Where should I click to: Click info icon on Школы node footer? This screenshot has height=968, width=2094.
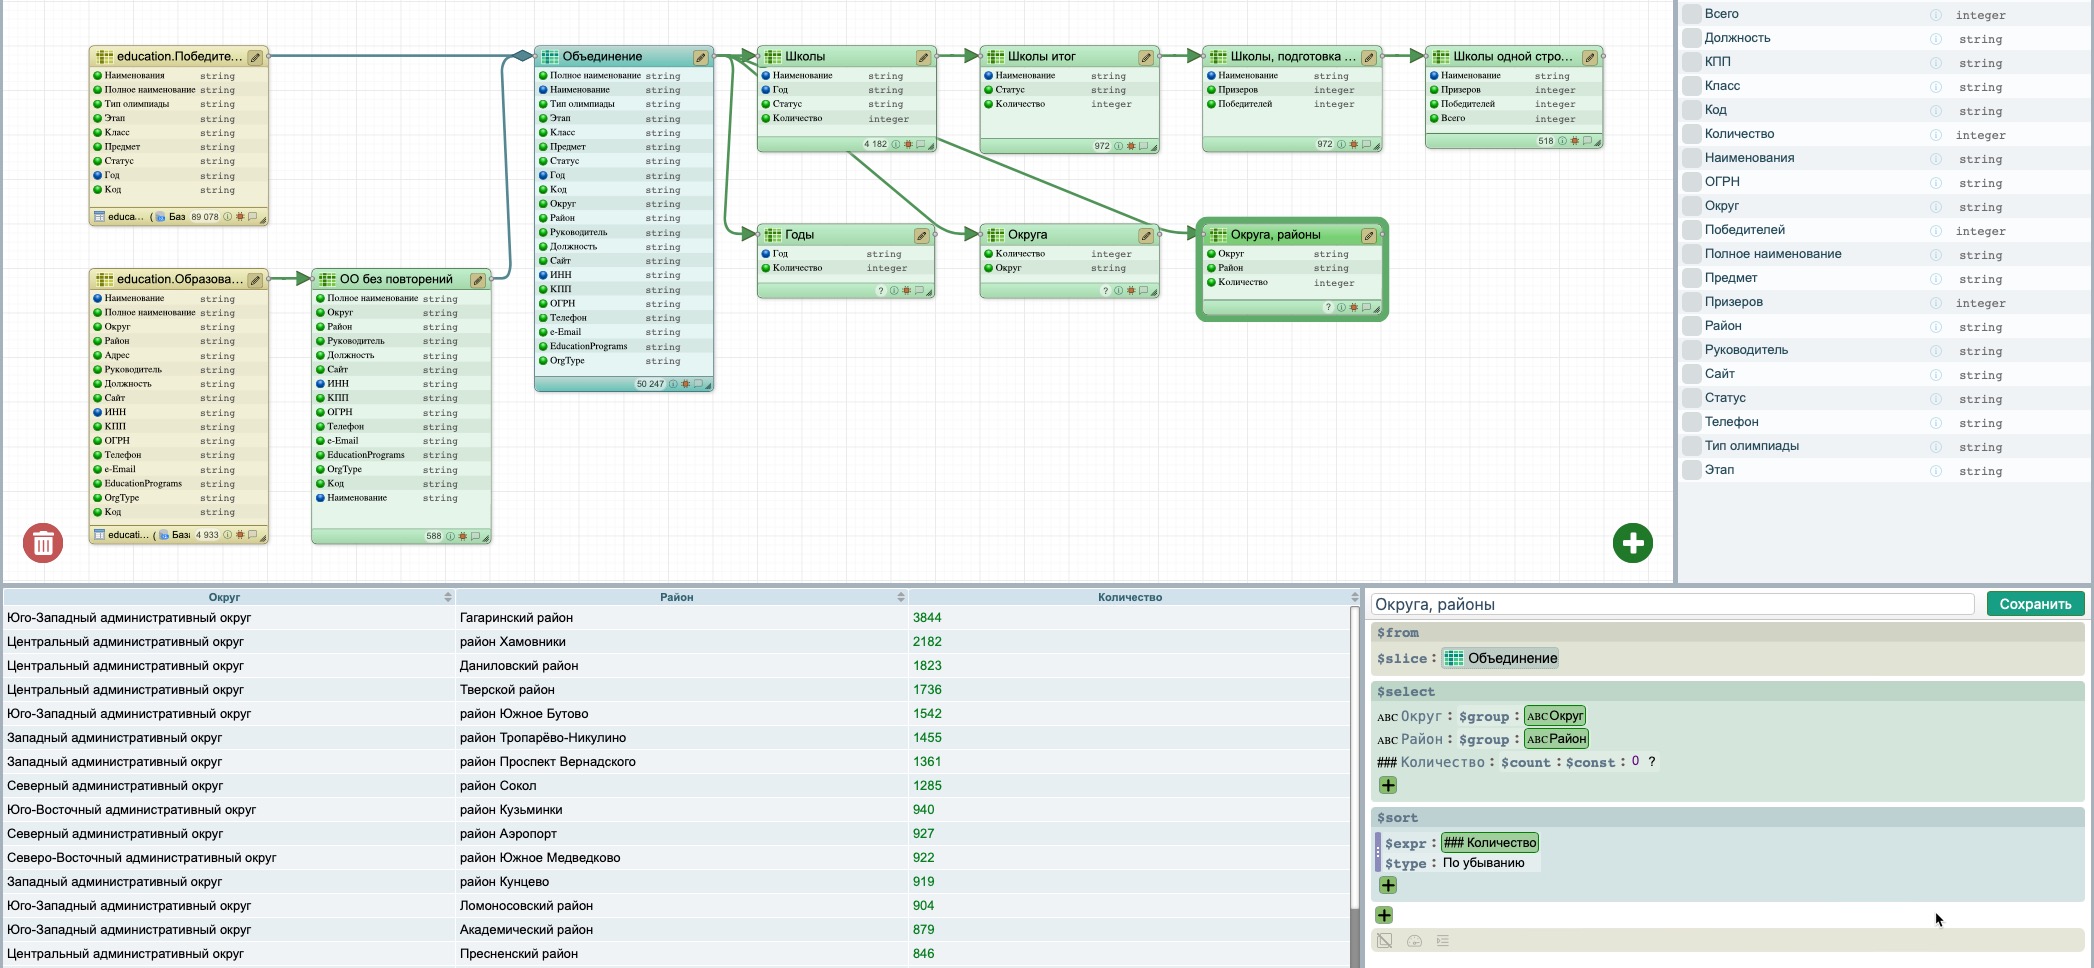point(895,145)
